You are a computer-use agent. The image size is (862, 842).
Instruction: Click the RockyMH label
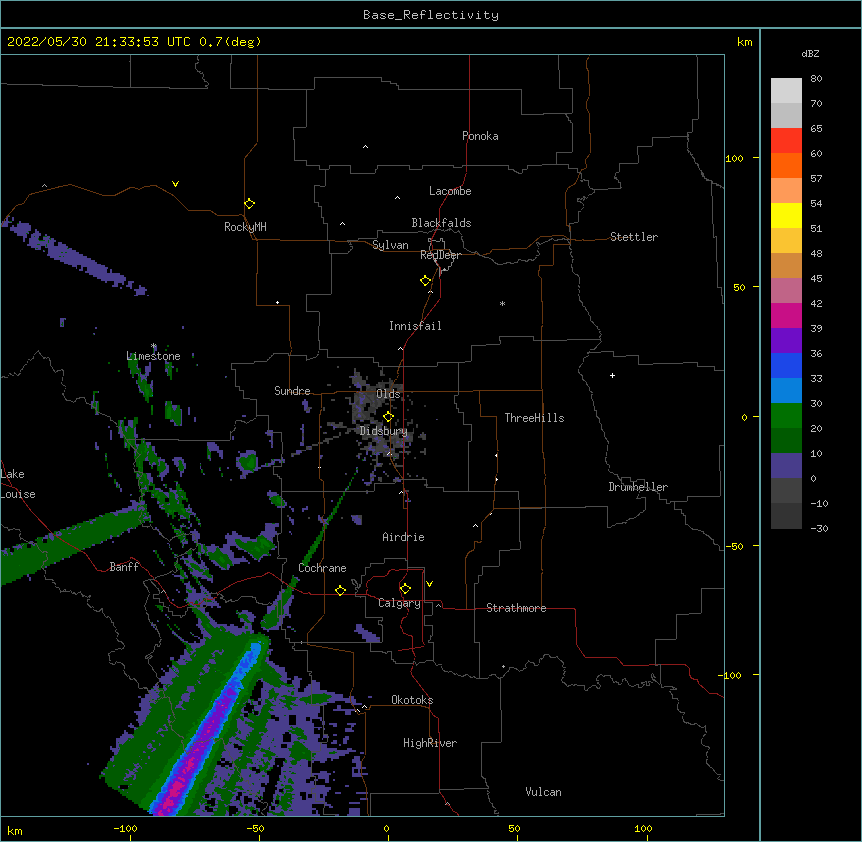click(245, 227)
